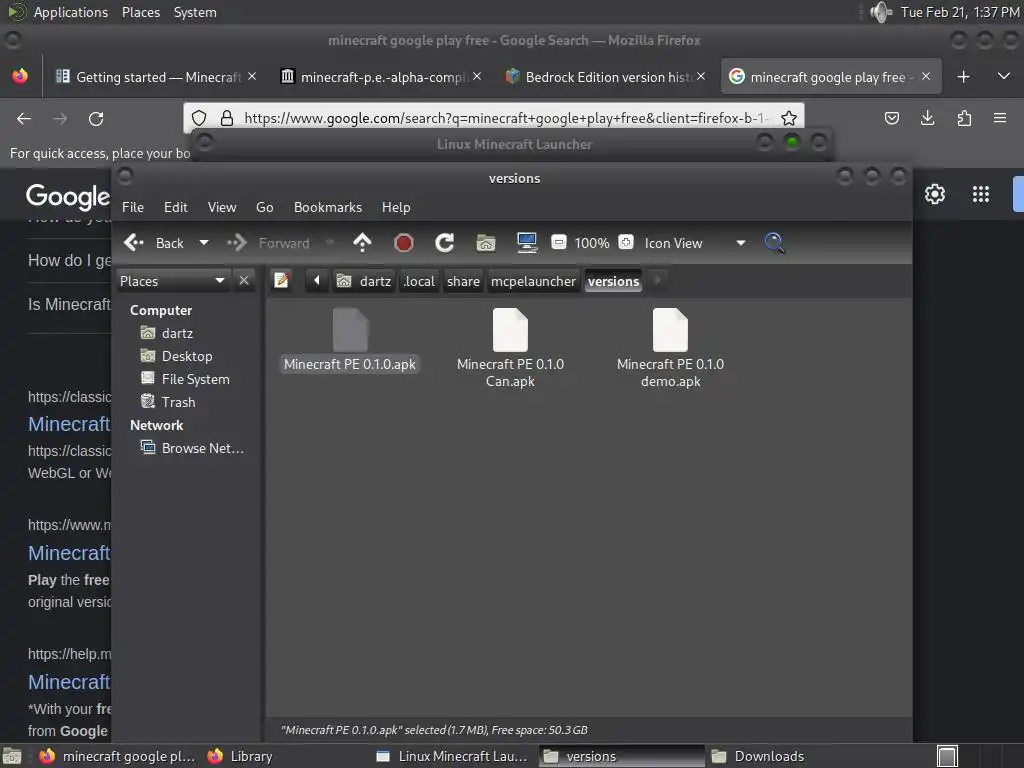1024x768 pixels.
Task: Zoom in with the plus icon
Action: 626,242
